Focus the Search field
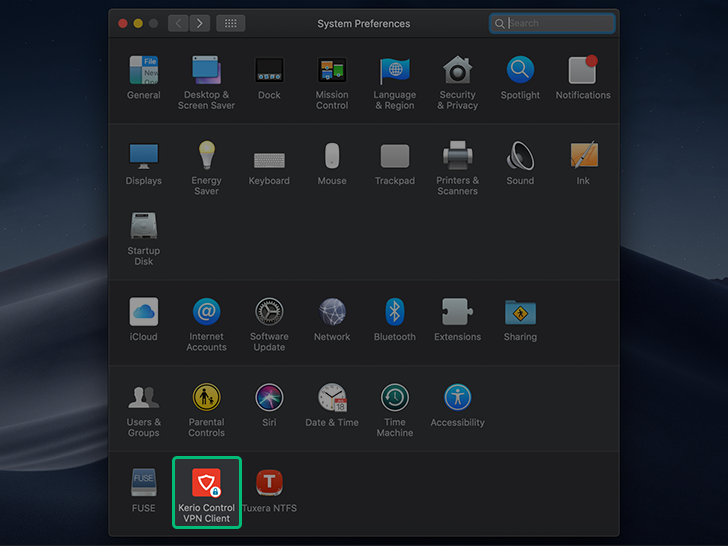 (x=552, y=23)
